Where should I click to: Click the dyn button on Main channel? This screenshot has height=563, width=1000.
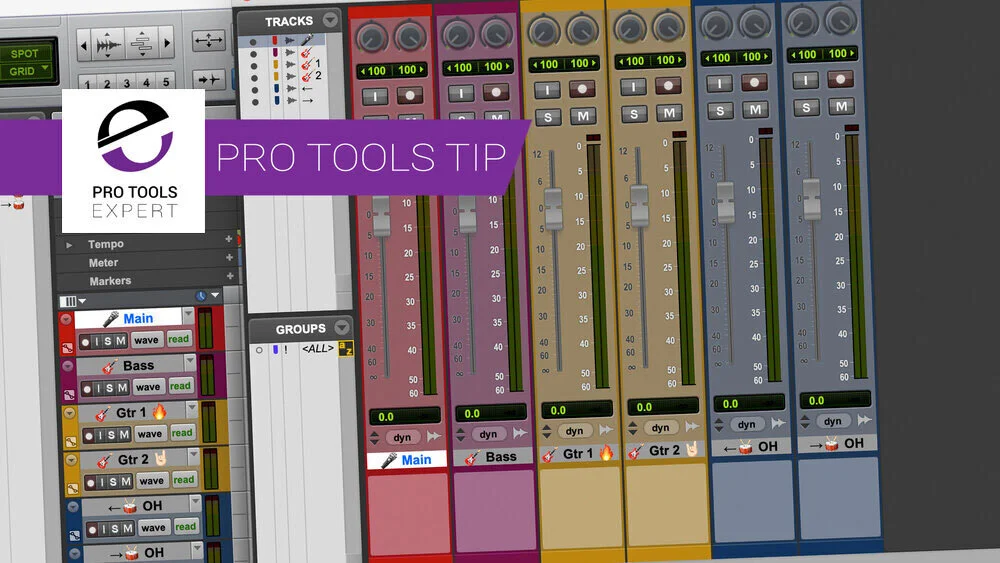click(x=402, y=437)
